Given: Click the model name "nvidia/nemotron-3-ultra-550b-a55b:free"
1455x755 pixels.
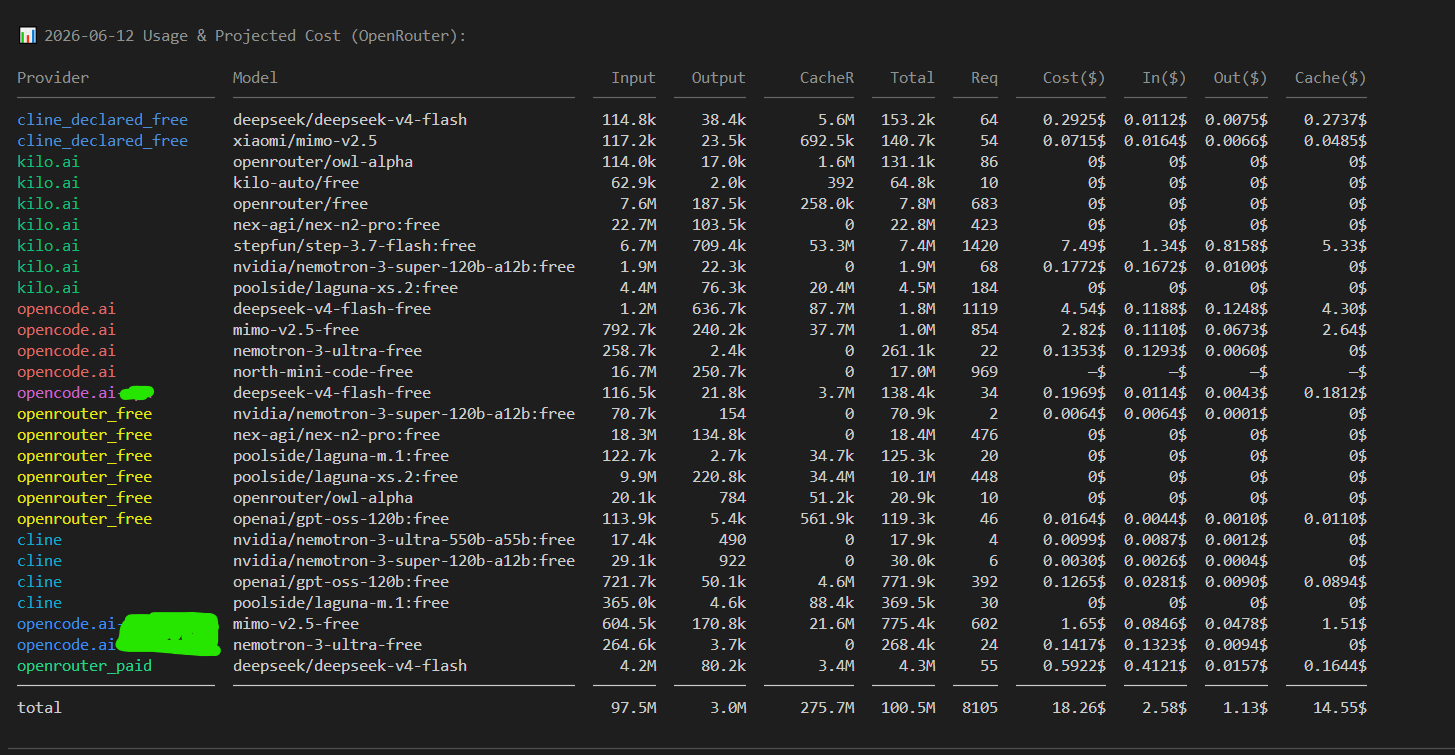Looking at the screenshot, I should [404, 540].
